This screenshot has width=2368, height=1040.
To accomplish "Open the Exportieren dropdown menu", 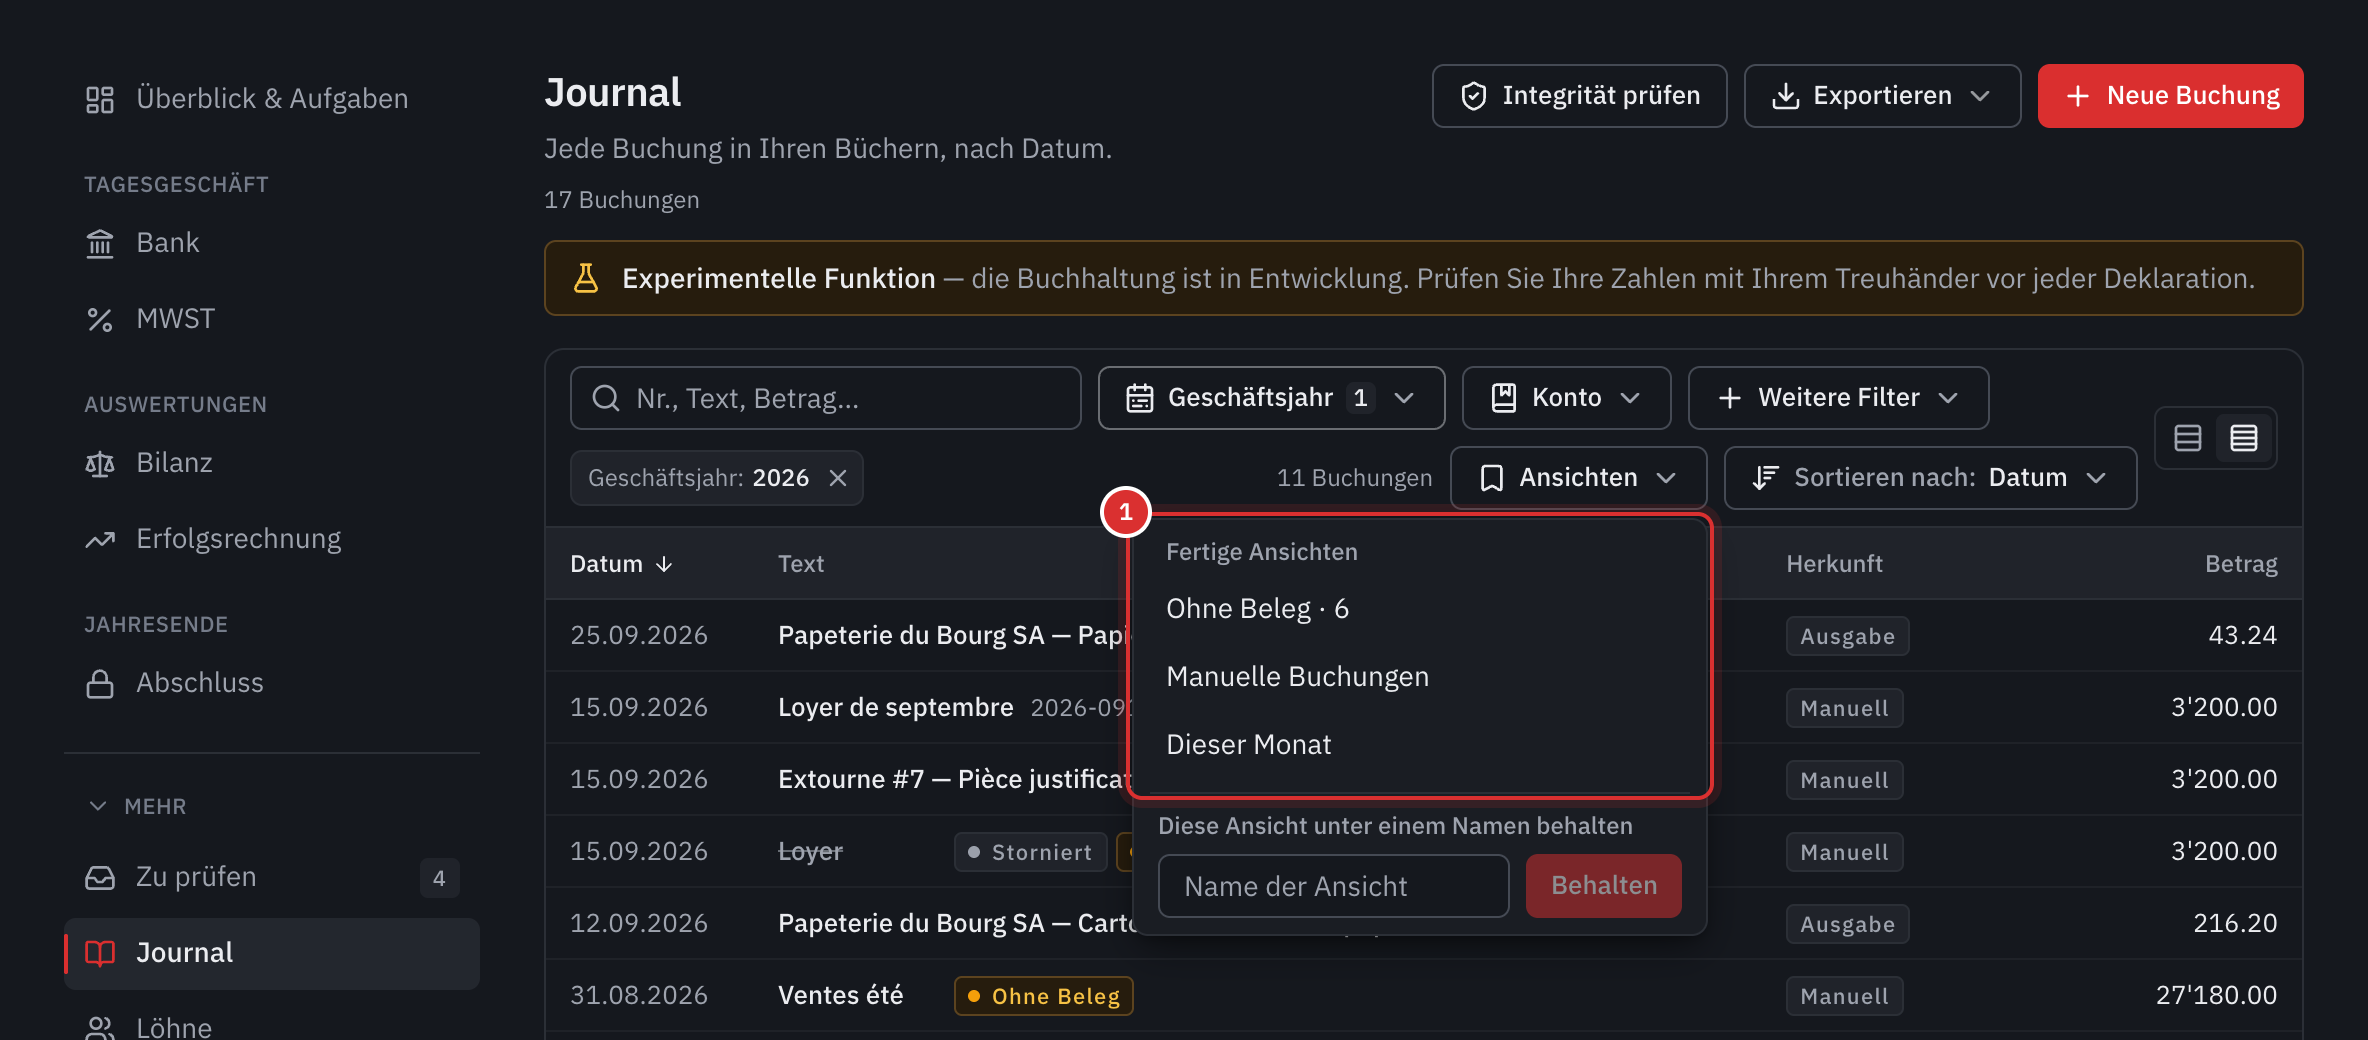I will [1883, 96].
